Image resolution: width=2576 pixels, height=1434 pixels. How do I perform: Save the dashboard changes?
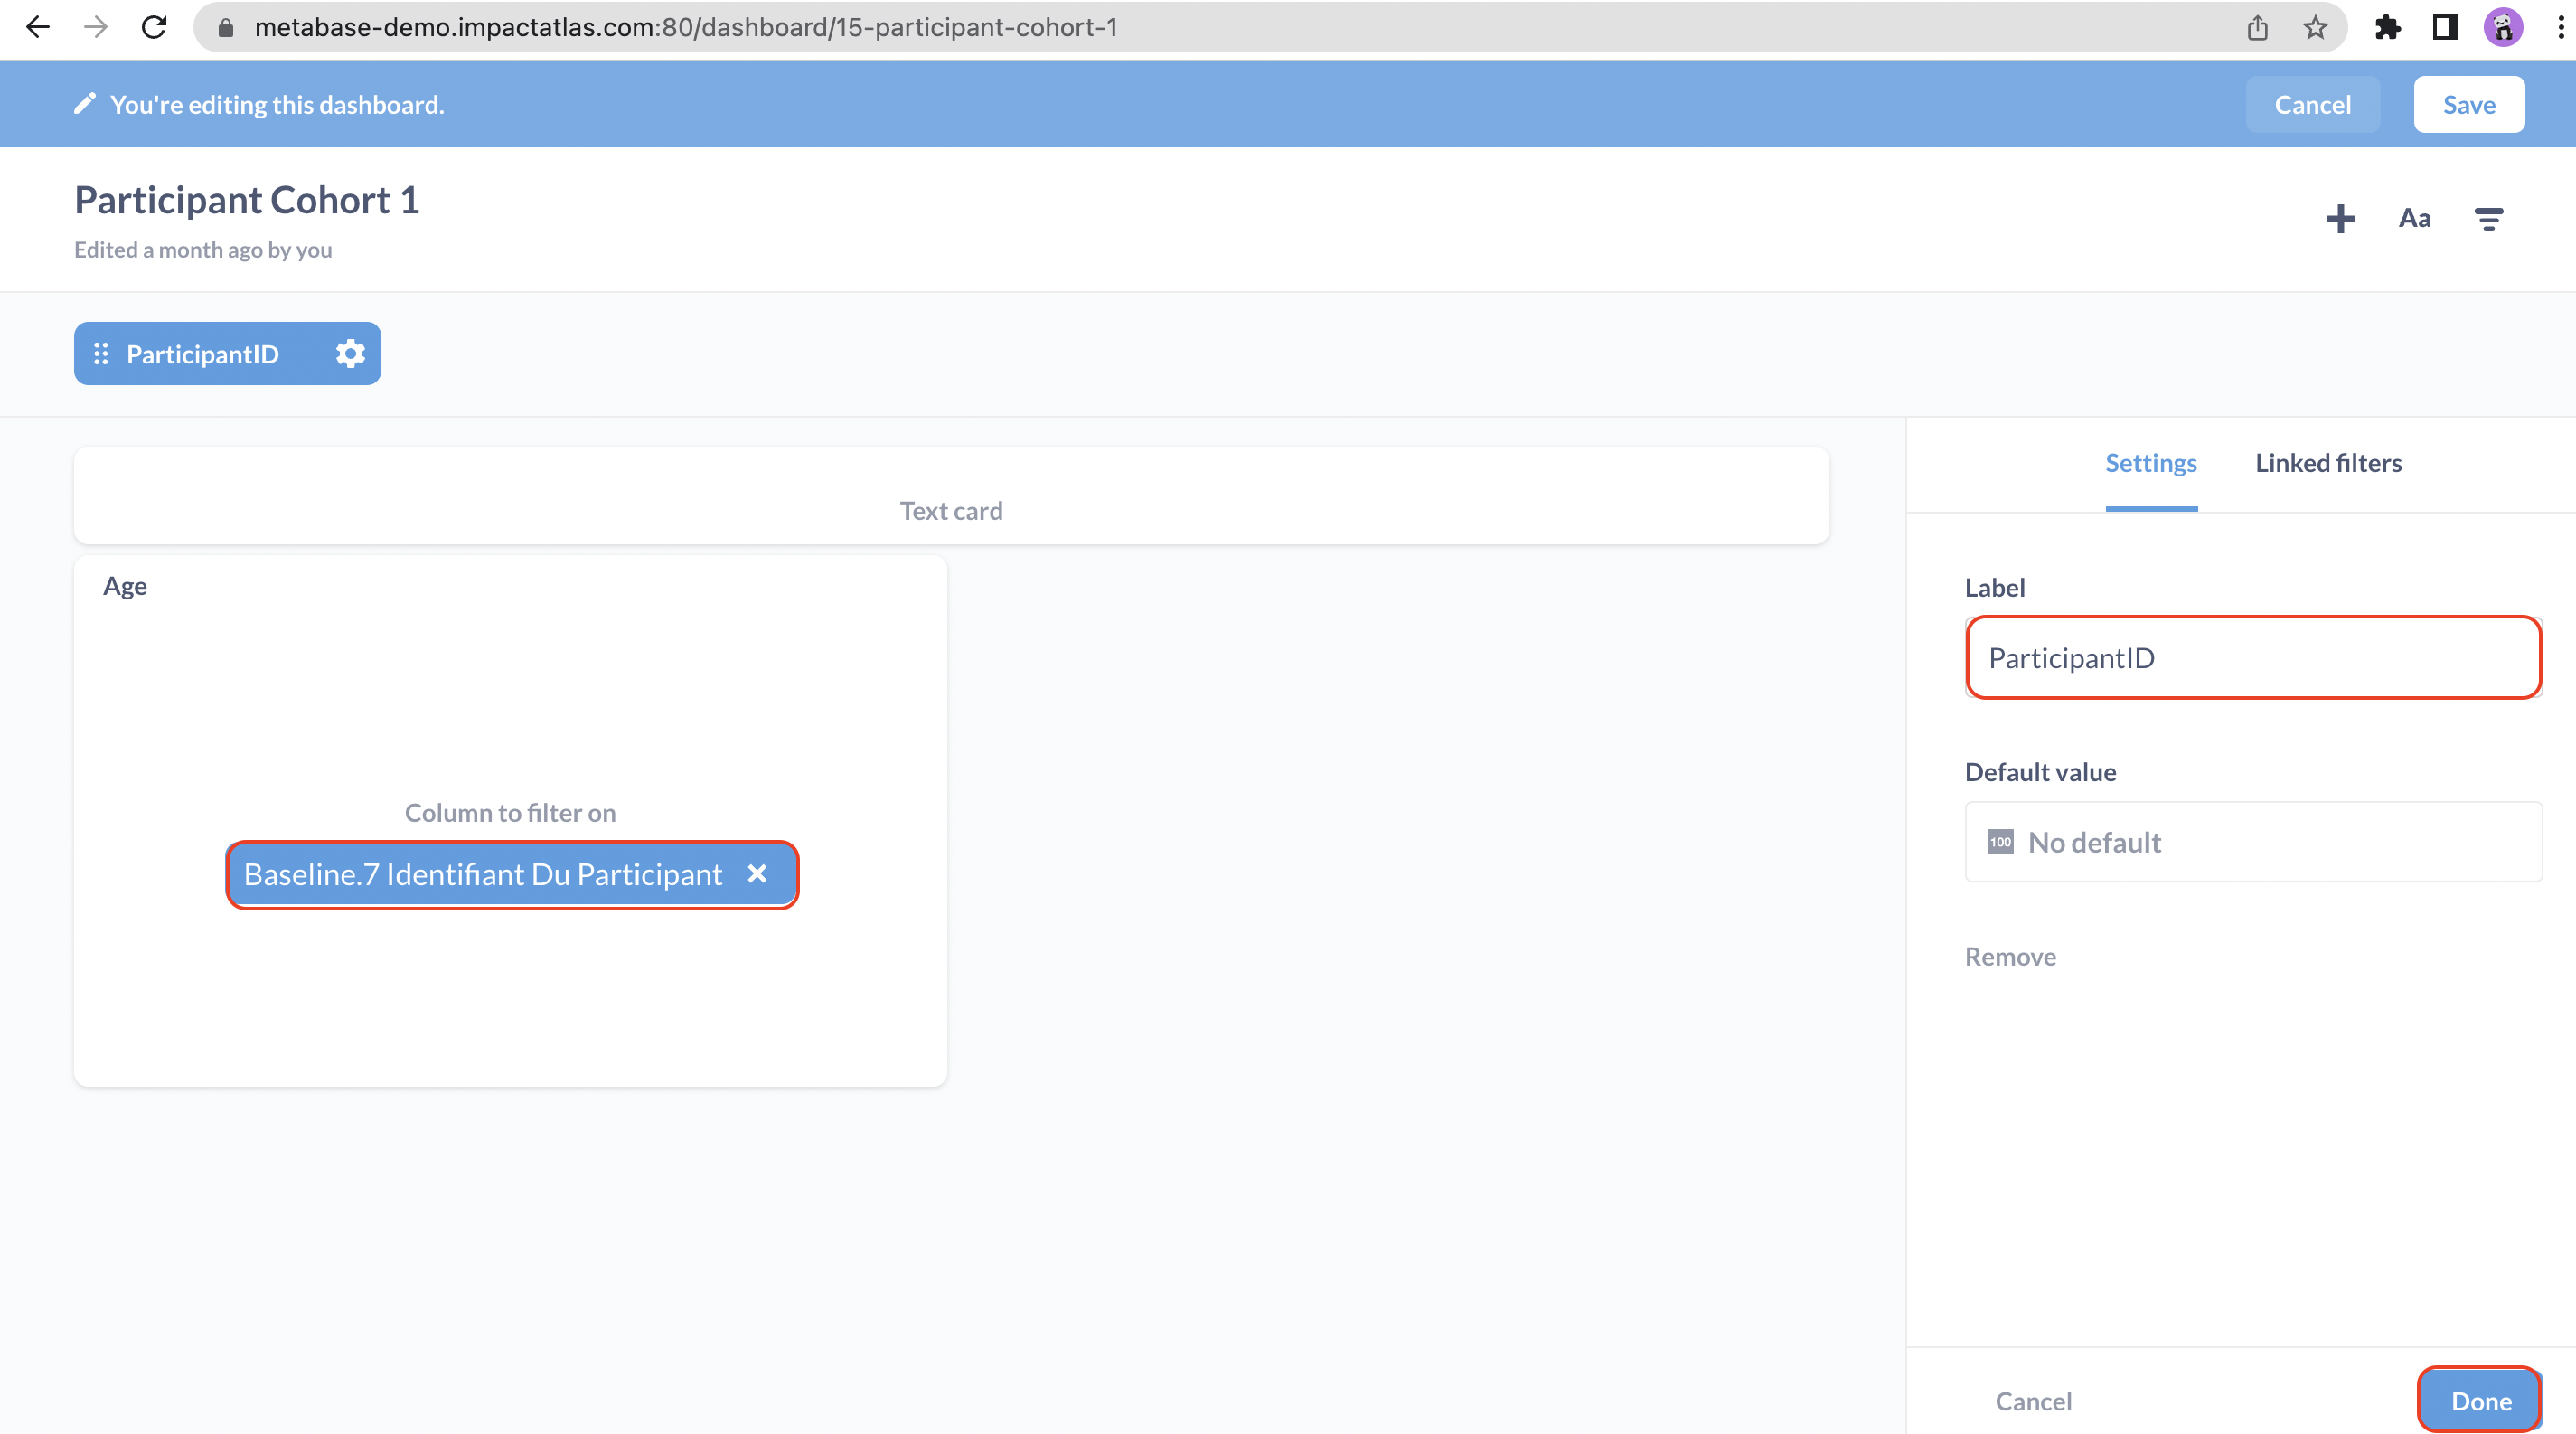(2469, 103)
